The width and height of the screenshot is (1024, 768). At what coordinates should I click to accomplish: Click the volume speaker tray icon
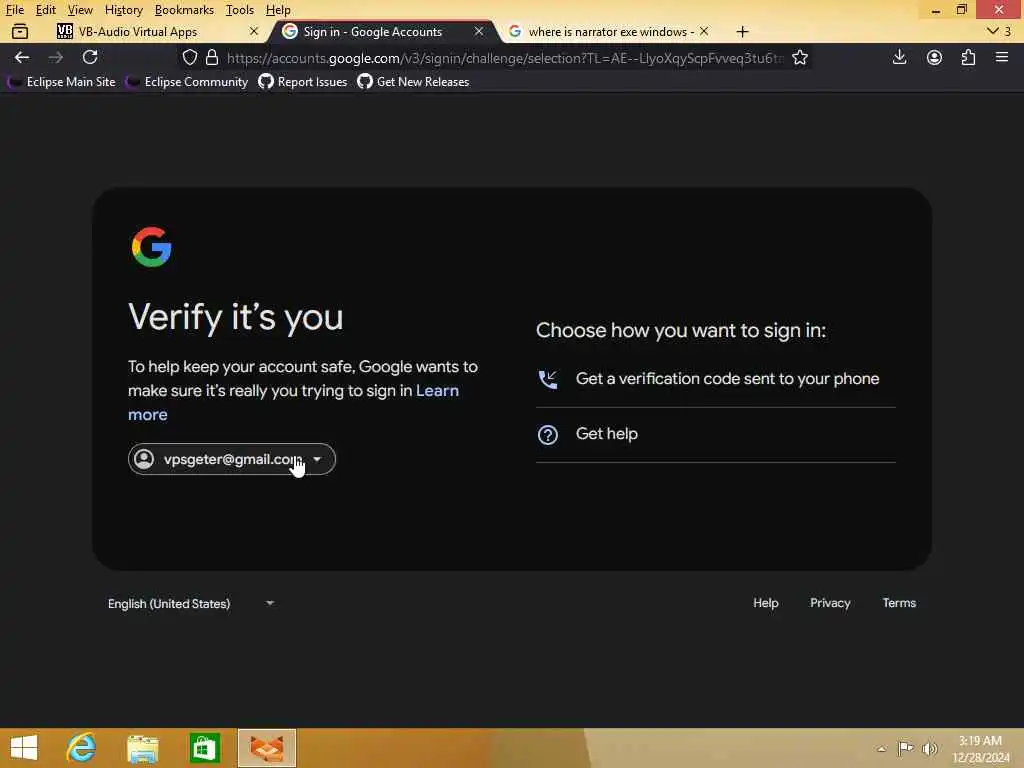930,748
